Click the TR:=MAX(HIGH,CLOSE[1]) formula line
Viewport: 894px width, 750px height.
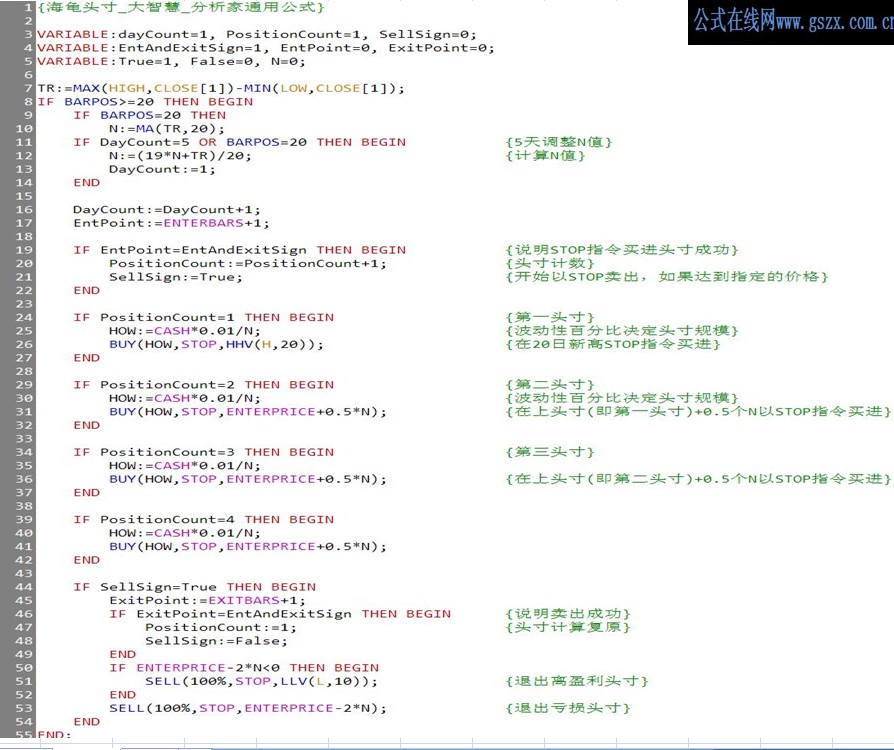pos(221,88)
